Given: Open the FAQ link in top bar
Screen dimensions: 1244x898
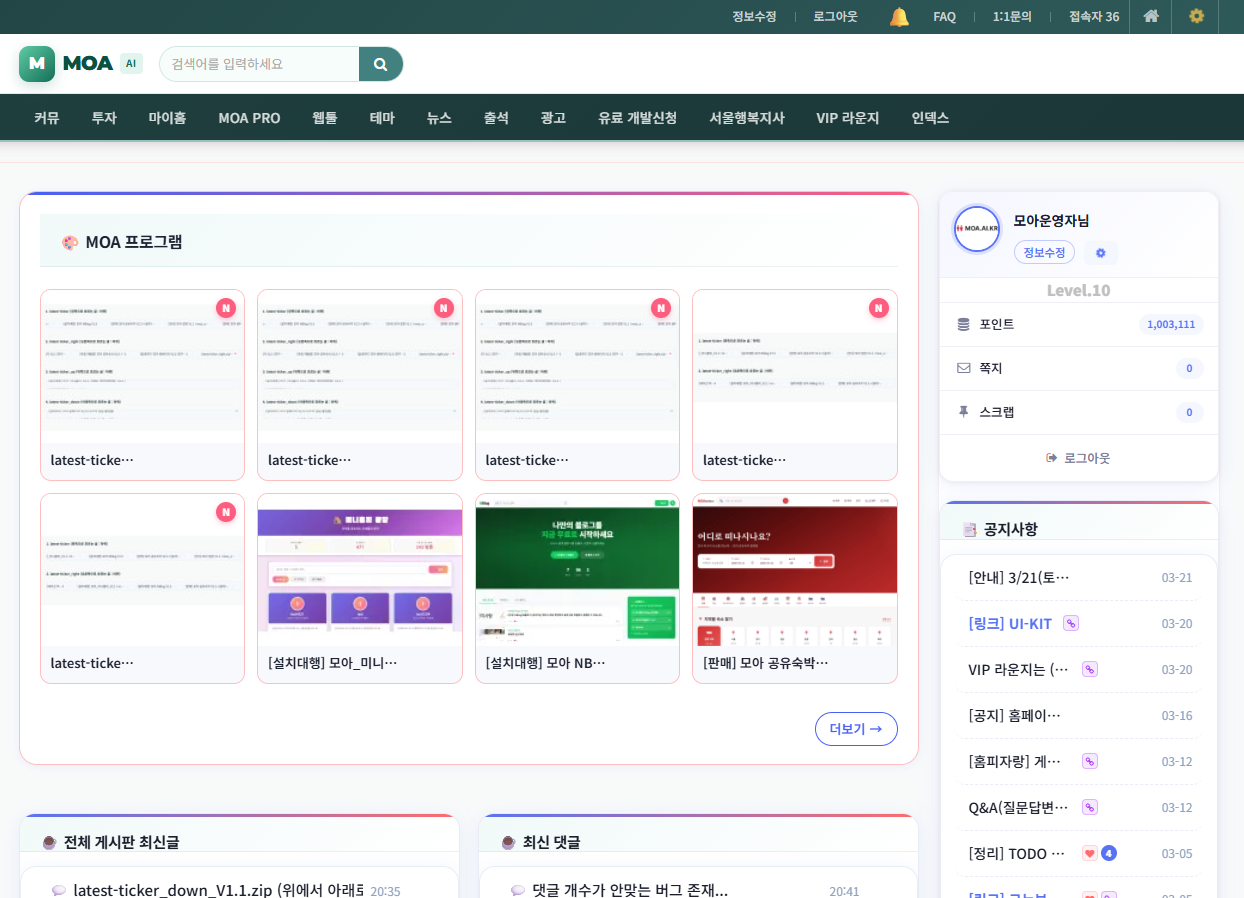Looking at the screenshot, I should [x=944, y=17].
